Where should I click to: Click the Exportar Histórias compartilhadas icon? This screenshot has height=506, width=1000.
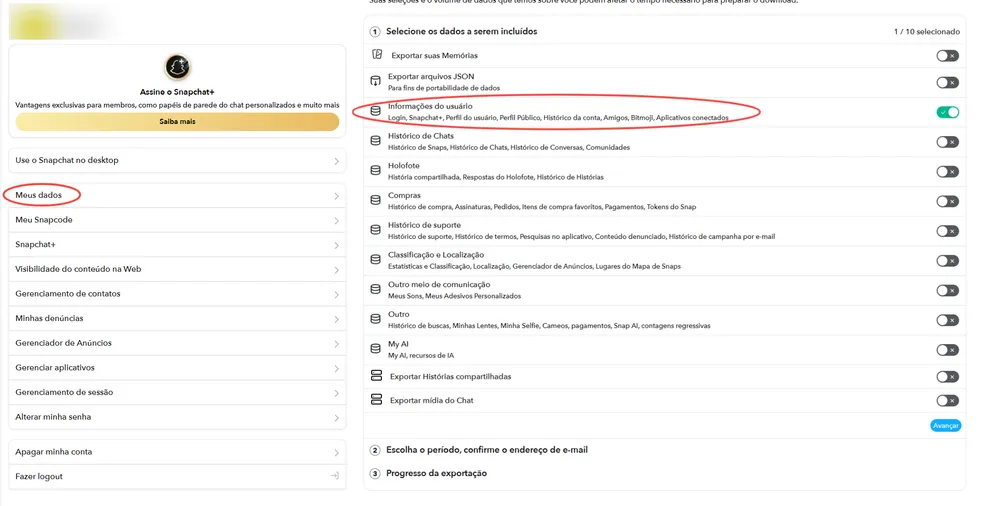click(376, 376)
